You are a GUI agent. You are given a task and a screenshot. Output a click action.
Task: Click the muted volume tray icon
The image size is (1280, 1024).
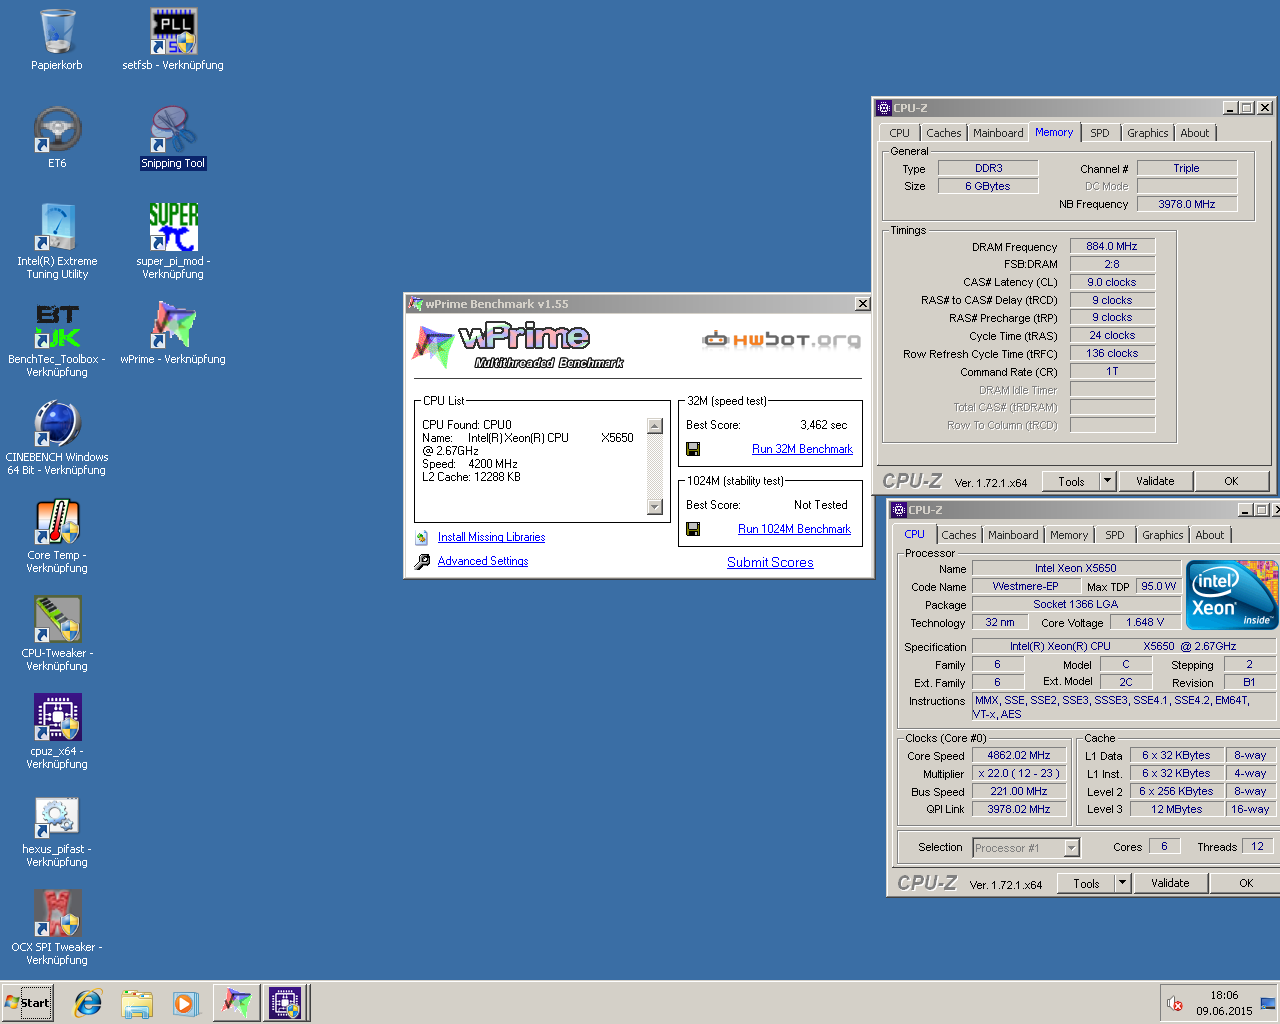point(1176,1003)
